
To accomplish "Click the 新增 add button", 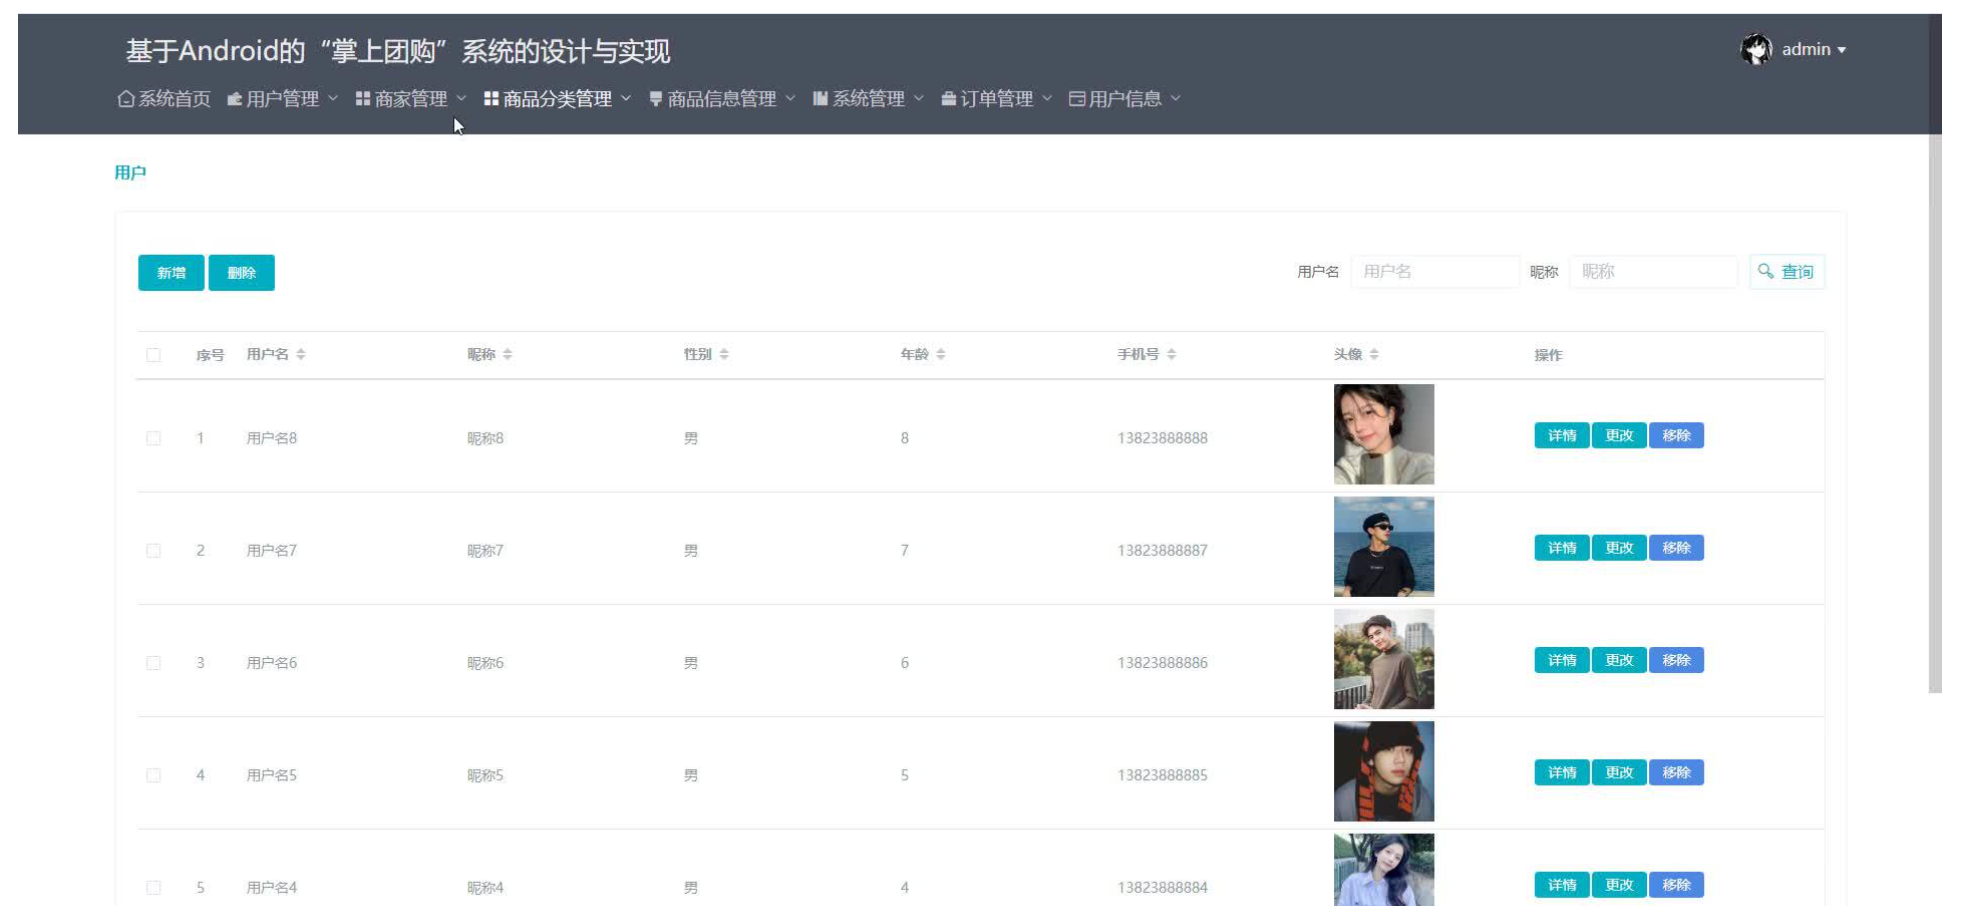I will 171,273.
